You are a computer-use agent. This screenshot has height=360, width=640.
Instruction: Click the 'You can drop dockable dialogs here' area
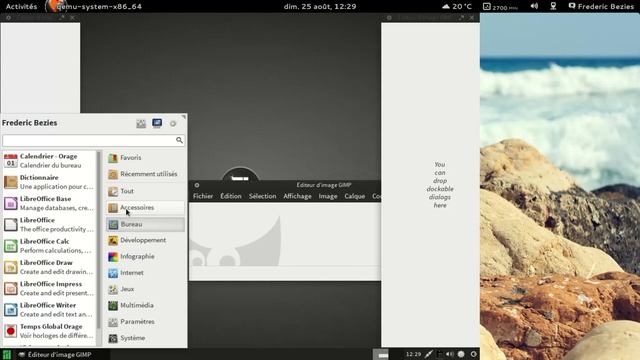coord(440,185)
